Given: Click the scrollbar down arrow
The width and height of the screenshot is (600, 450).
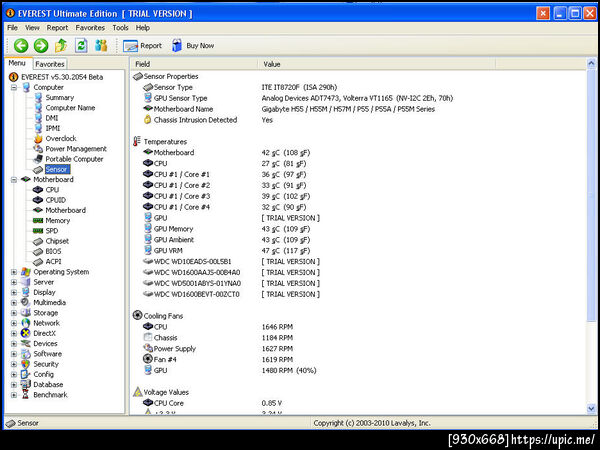Looking at the screenshot, I should (x=591, y=409).
